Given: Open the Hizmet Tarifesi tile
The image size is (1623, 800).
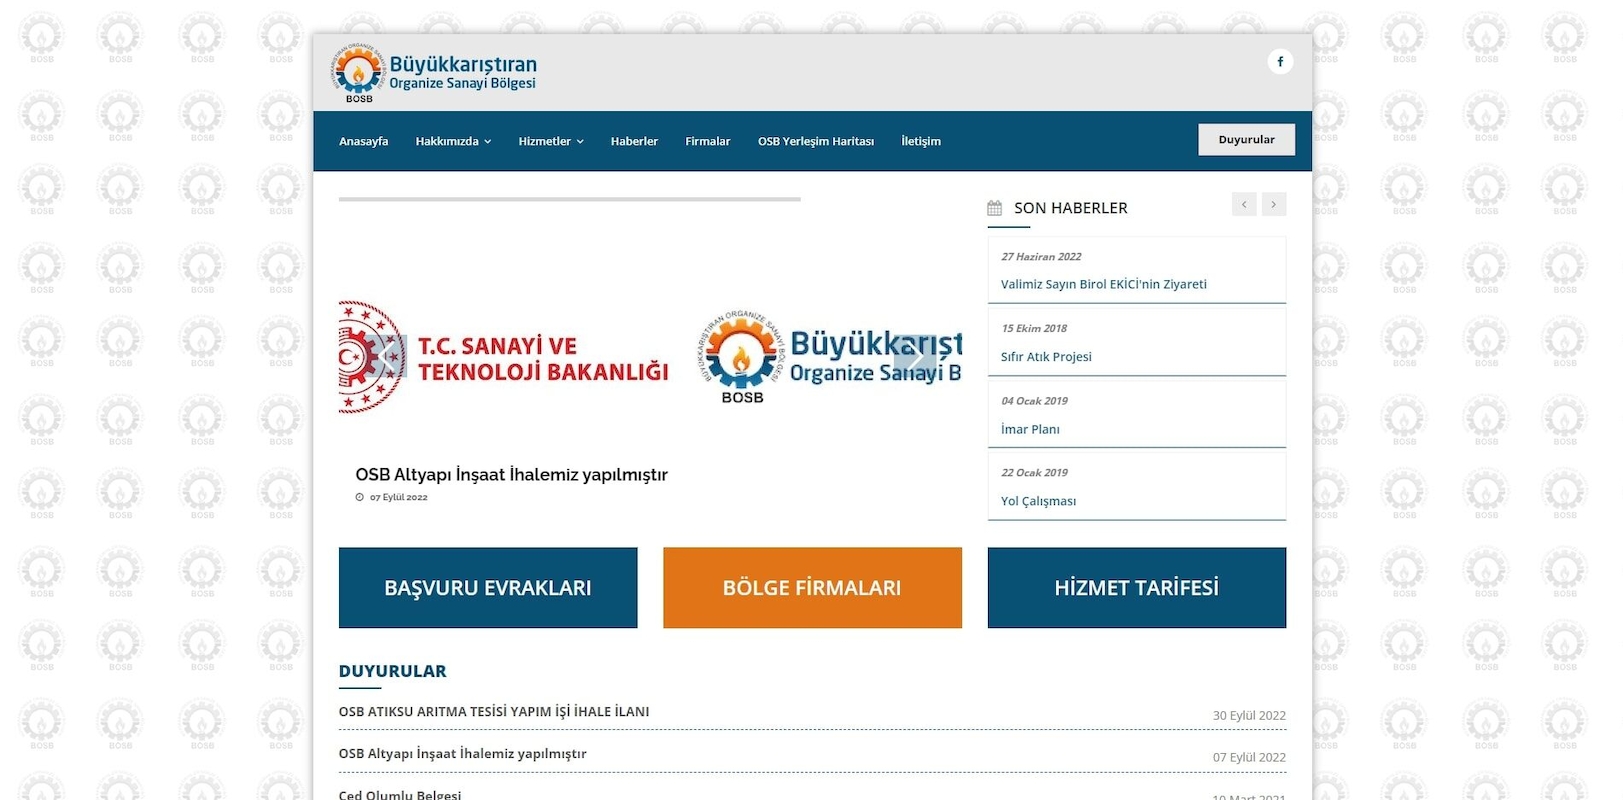Looking at the screenshot, I should point(1137,588).
